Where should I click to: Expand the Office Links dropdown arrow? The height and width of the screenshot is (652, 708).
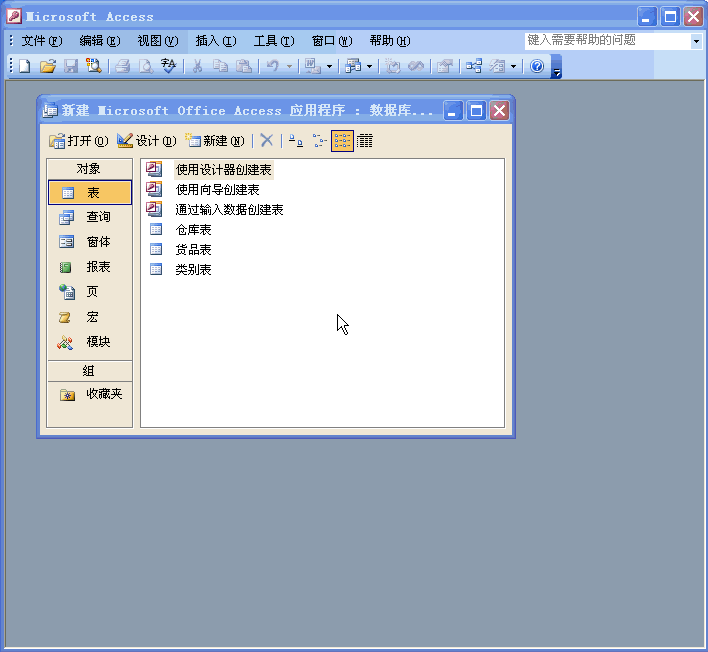tap(329, 67)
